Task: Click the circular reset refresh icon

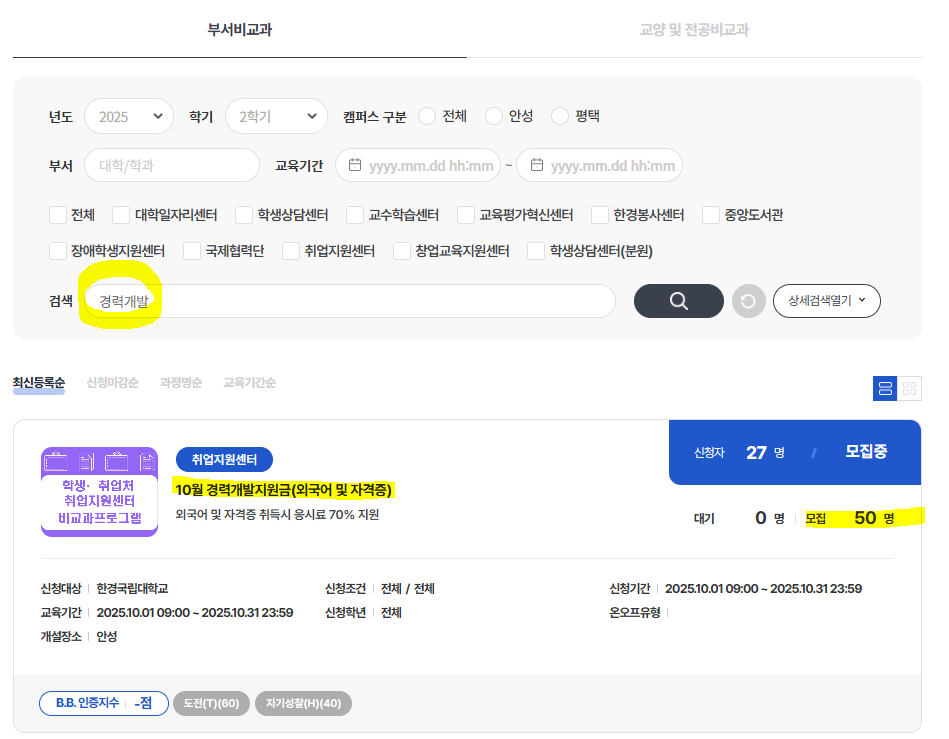Action: (748, 301)
